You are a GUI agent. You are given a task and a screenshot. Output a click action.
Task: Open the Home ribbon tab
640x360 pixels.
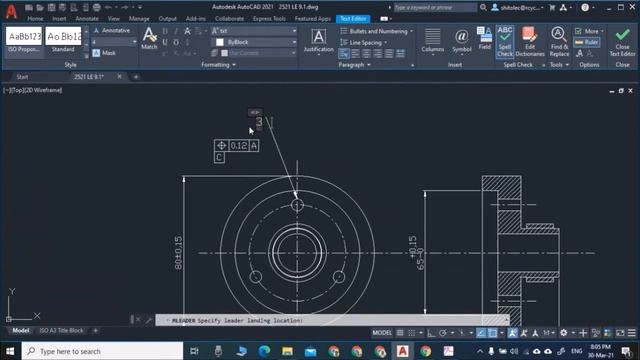coord(35,18)
